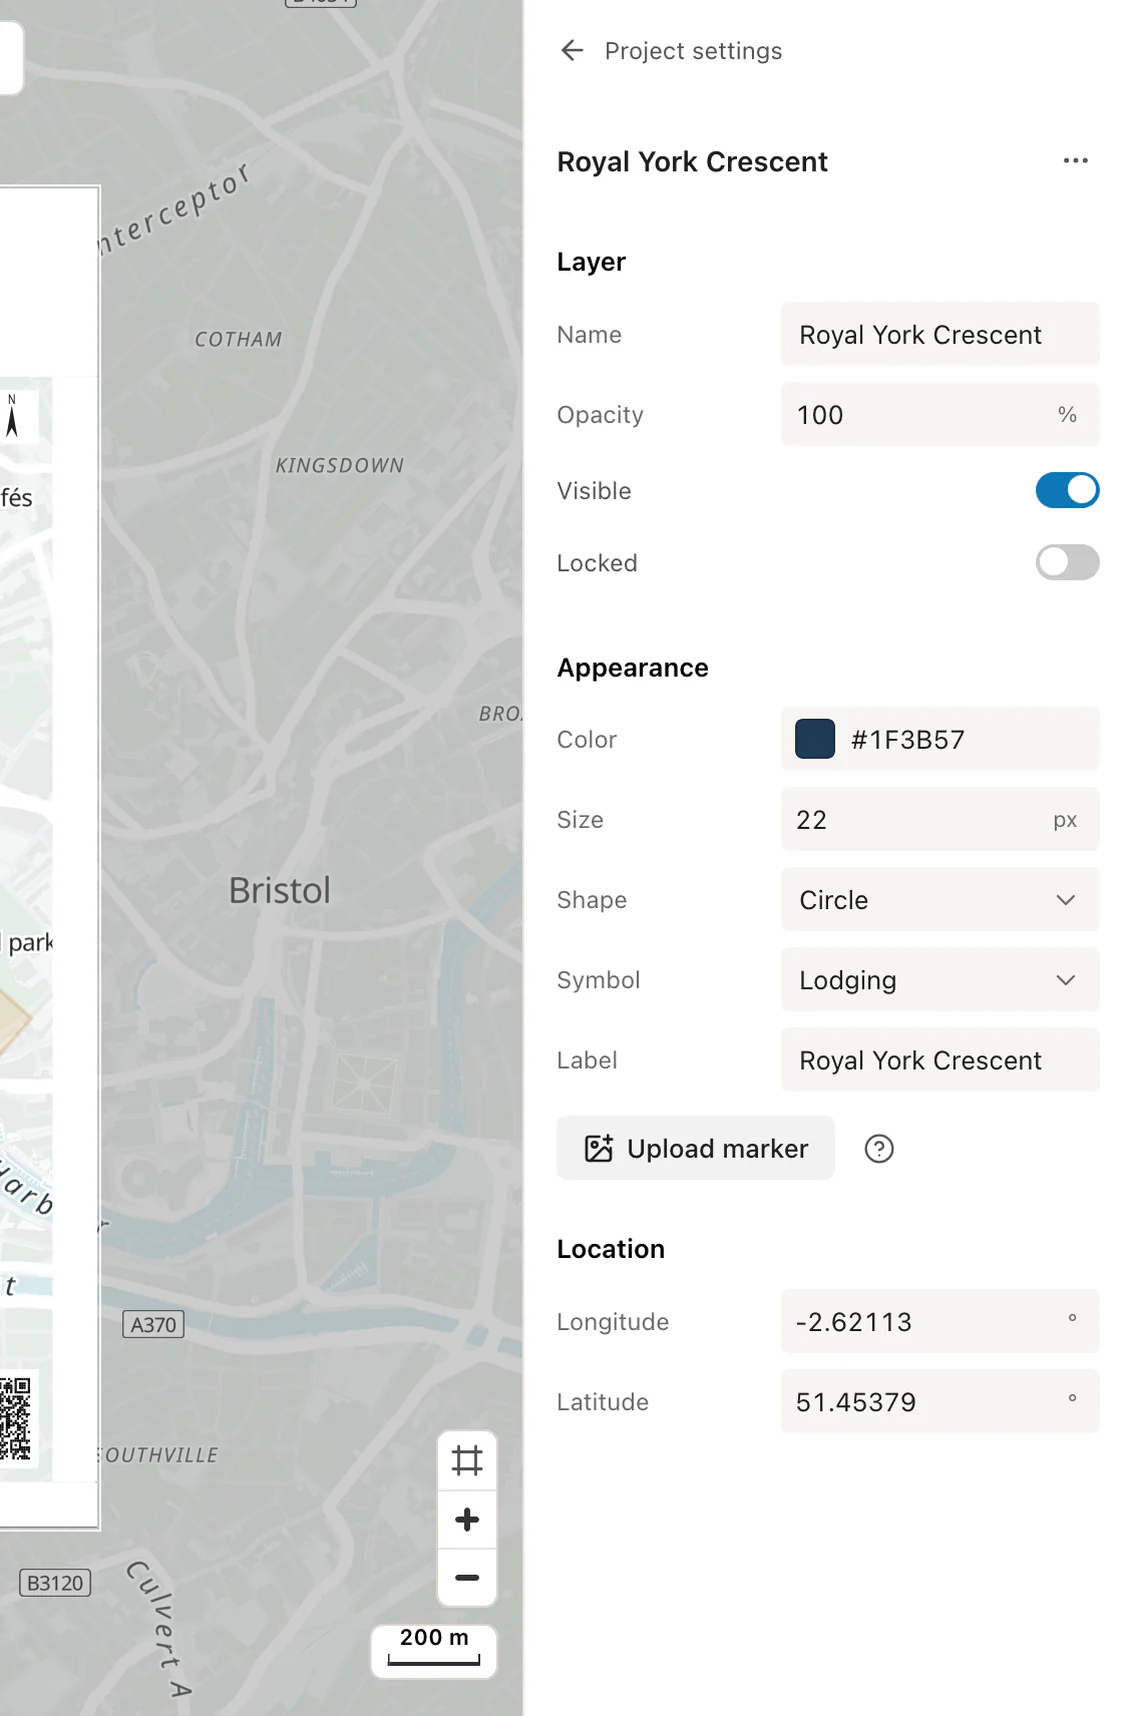This screenshot has width=1130, height=1716.
Task: Click the B3120 road badge on map
Action: 55,1582
